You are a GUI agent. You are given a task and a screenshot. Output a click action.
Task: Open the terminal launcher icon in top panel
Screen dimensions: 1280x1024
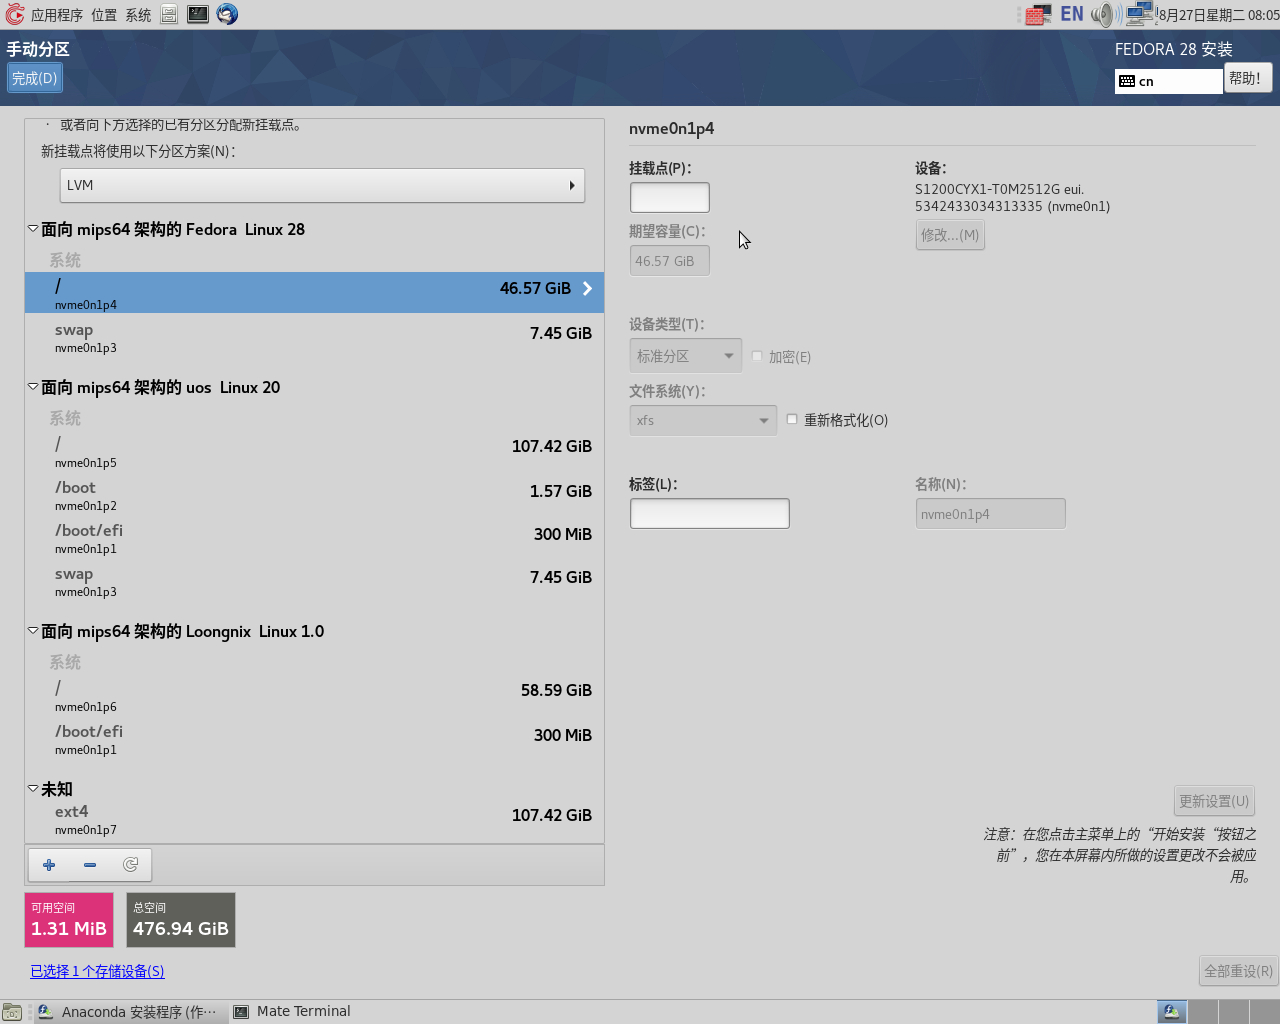point(198,14)
